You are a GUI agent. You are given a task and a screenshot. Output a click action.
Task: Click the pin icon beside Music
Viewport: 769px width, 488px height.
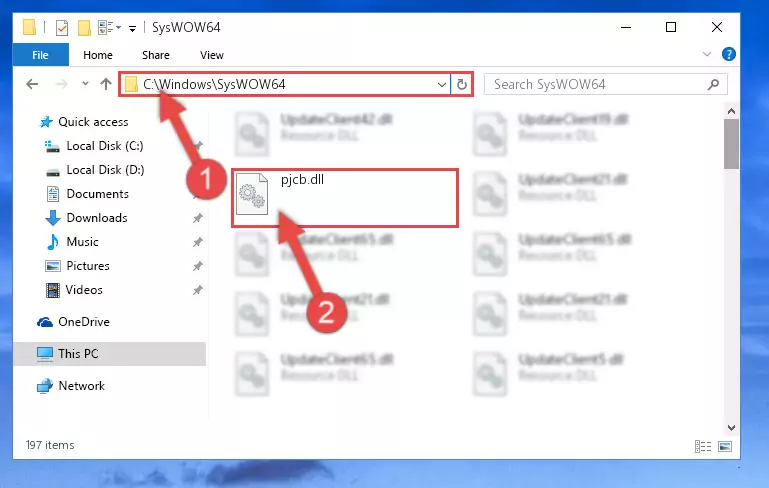[x=198, y=242]
